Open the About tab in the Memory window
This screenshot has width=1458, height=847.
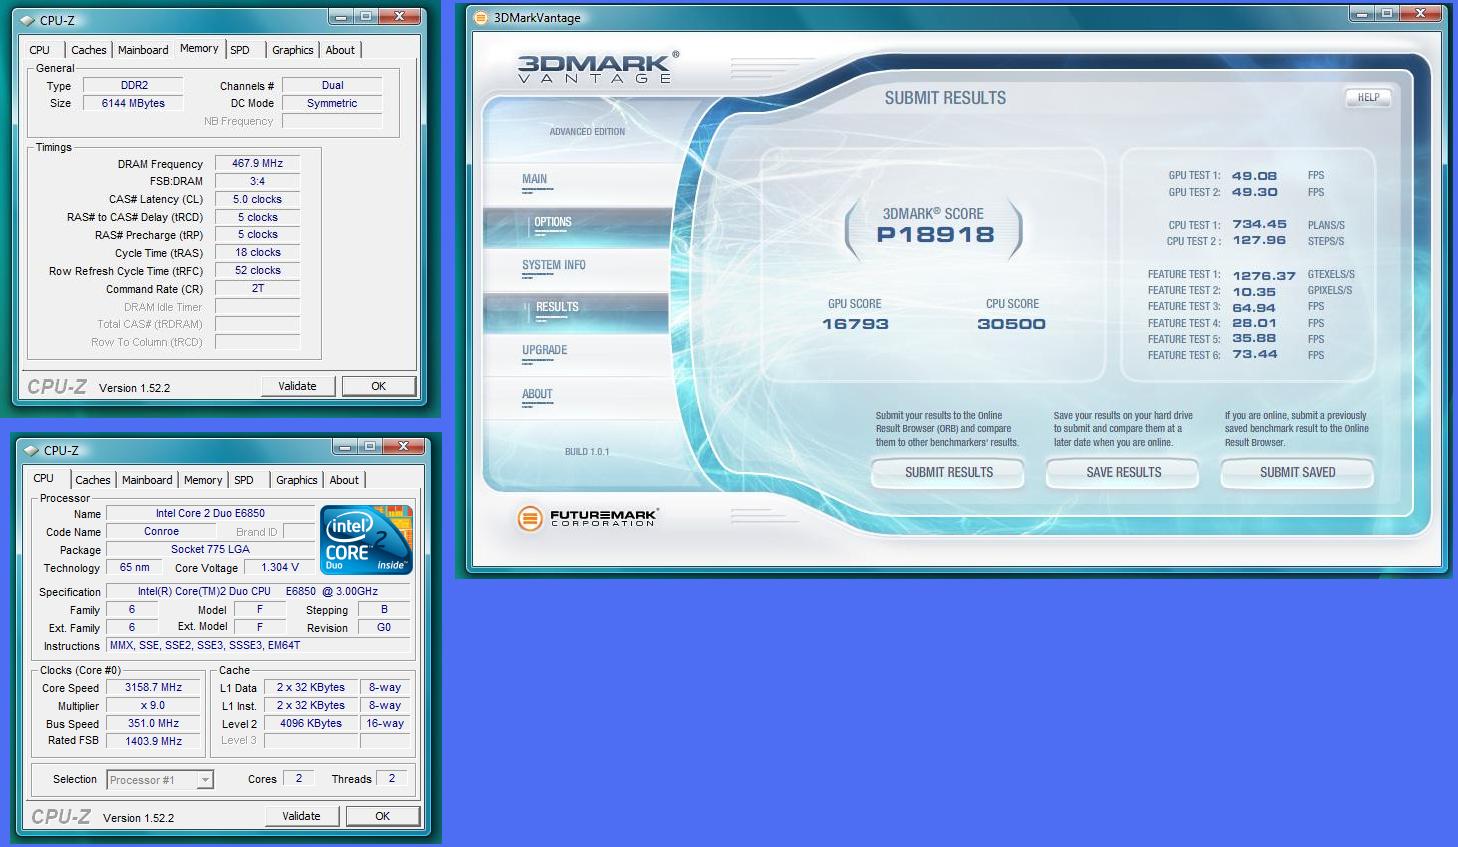point(340,50)
